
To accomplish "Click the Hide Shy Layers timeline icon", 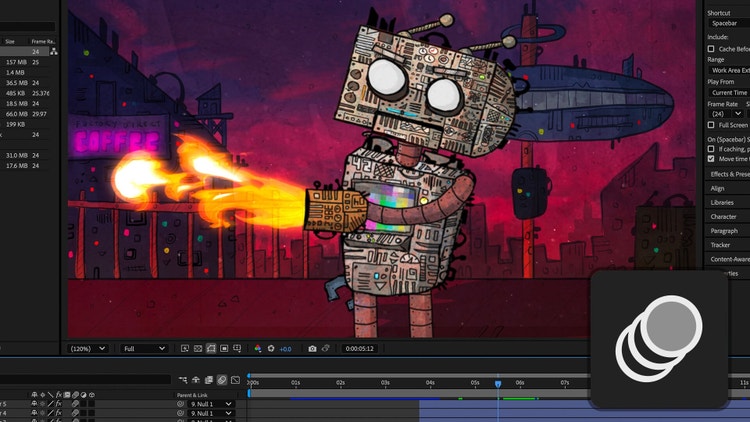I will (x=196, y=380).
